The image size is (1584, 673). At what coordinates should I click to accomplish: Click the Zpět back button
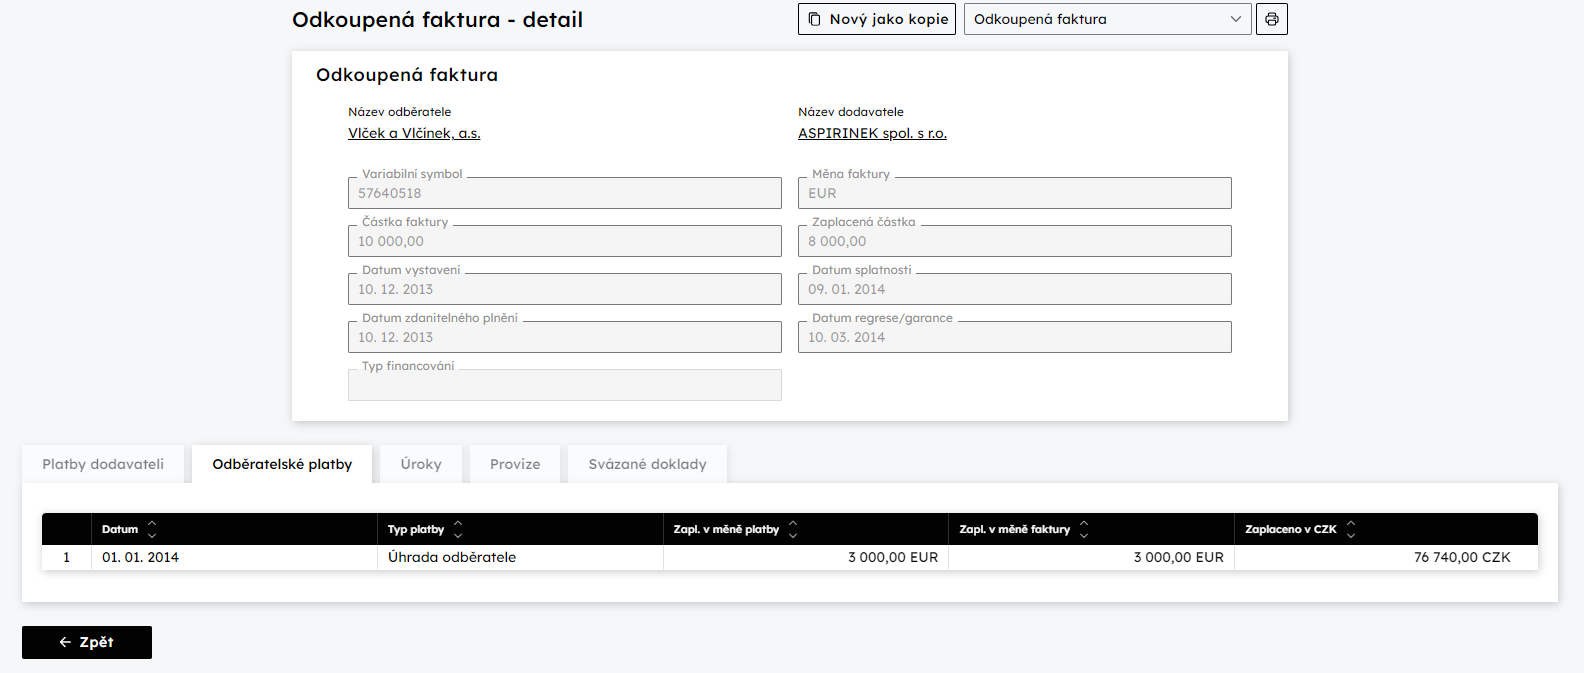tap(87, 642)
